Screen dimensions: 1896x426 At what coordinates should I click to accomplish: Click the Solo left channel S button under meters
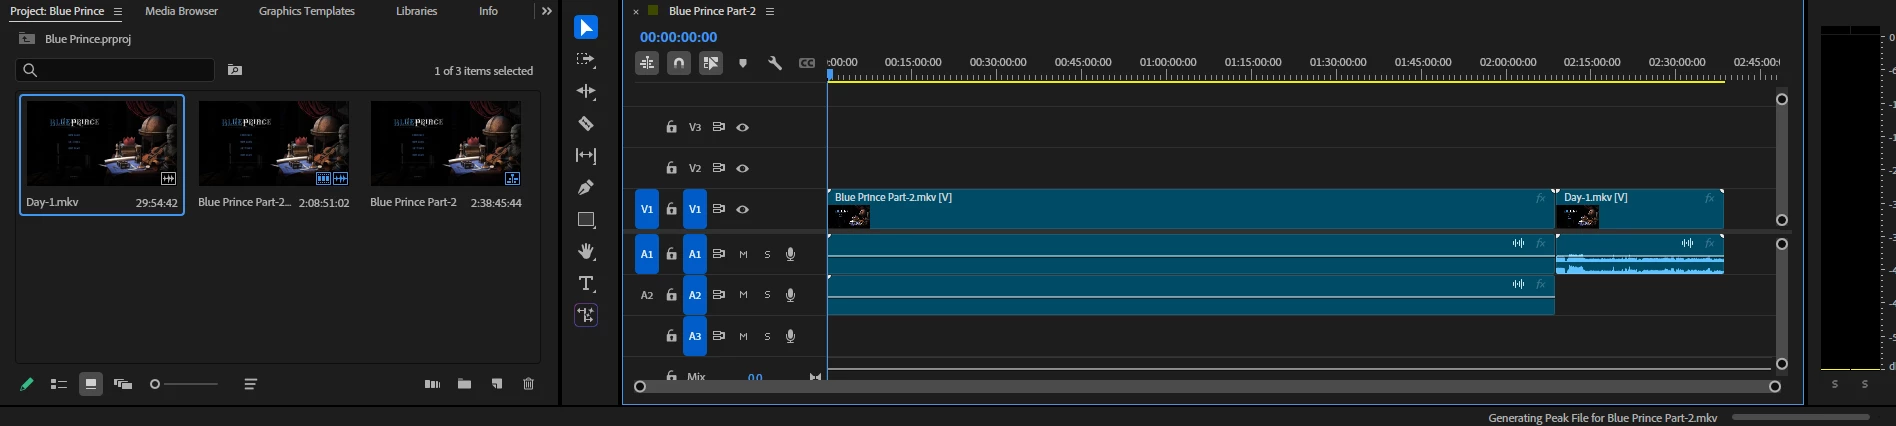tap(1834, 384)
